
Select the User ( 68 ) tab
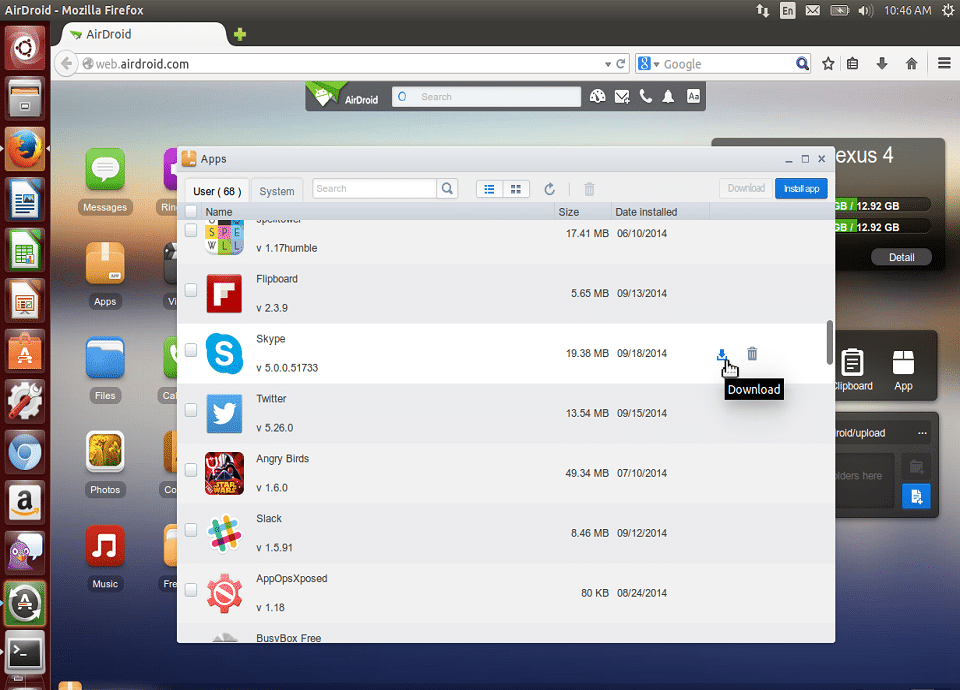[x=216, y=191]
